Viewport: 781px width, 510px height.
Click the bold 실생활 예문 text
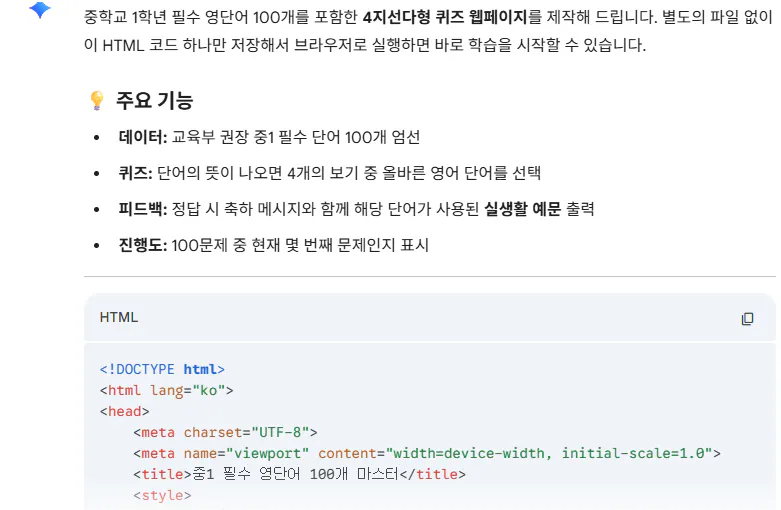point(522,209)
